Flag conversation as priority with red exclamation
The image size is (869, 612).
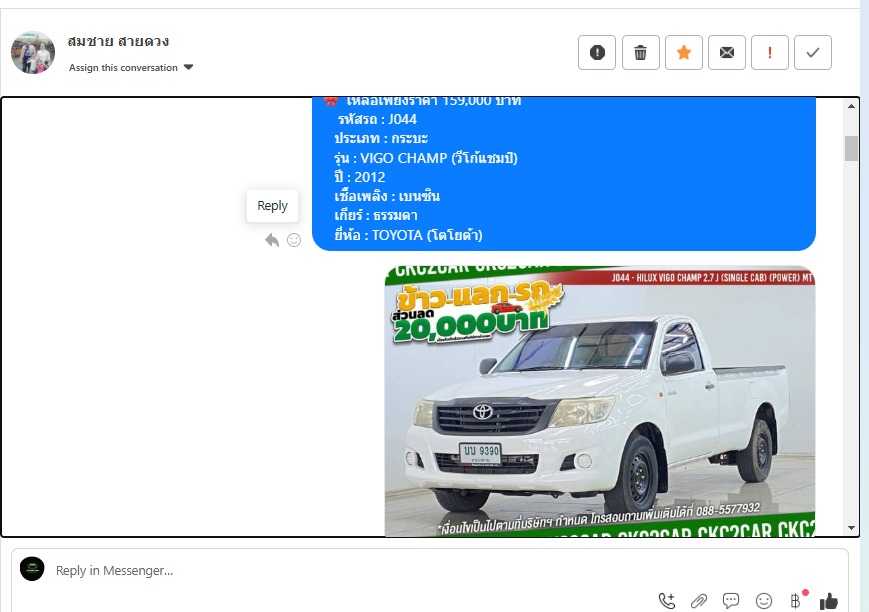770,53
